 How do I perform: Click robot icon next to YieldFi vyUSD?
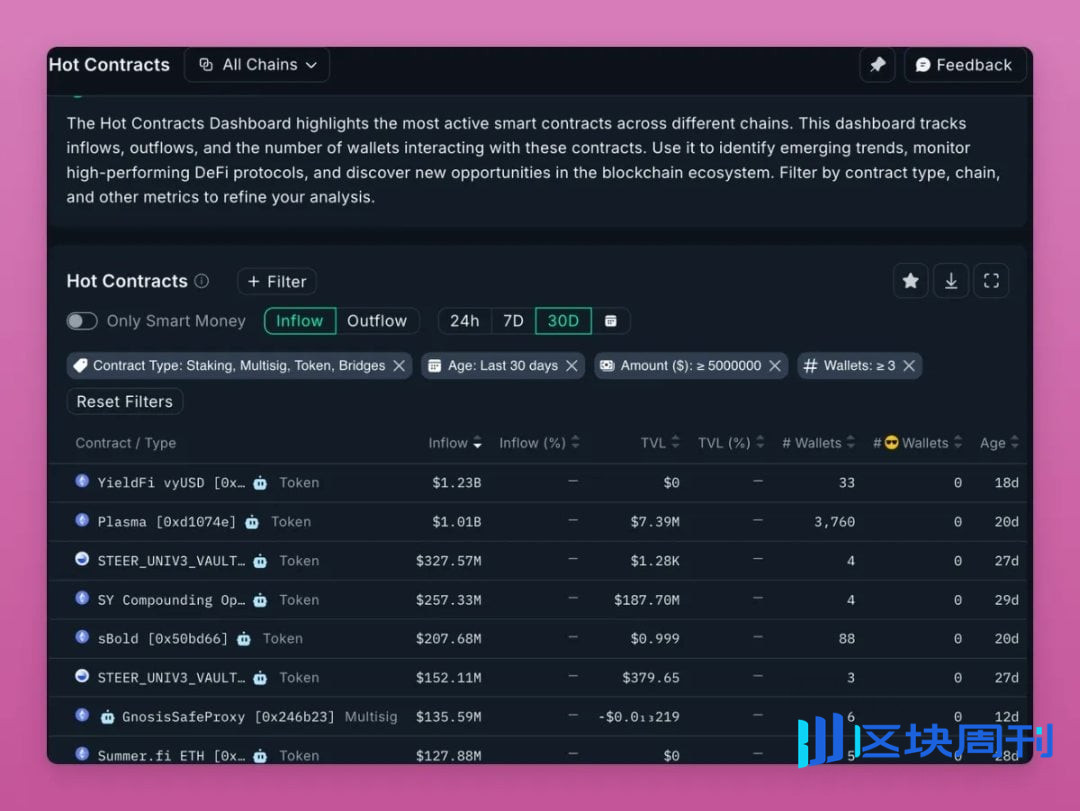[x=260, y=483]
